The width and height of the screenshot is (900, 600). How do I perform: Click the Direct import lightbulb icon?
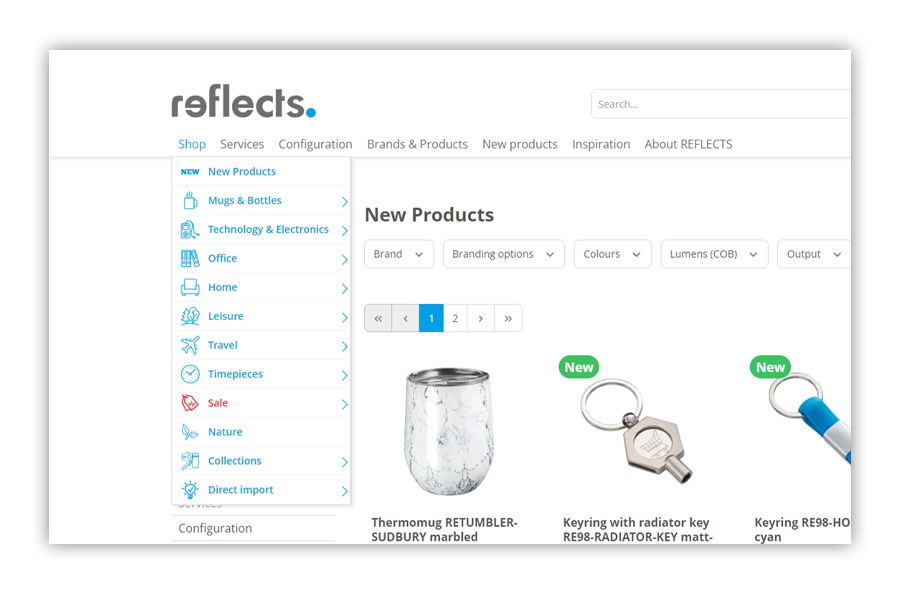(190, 490)
